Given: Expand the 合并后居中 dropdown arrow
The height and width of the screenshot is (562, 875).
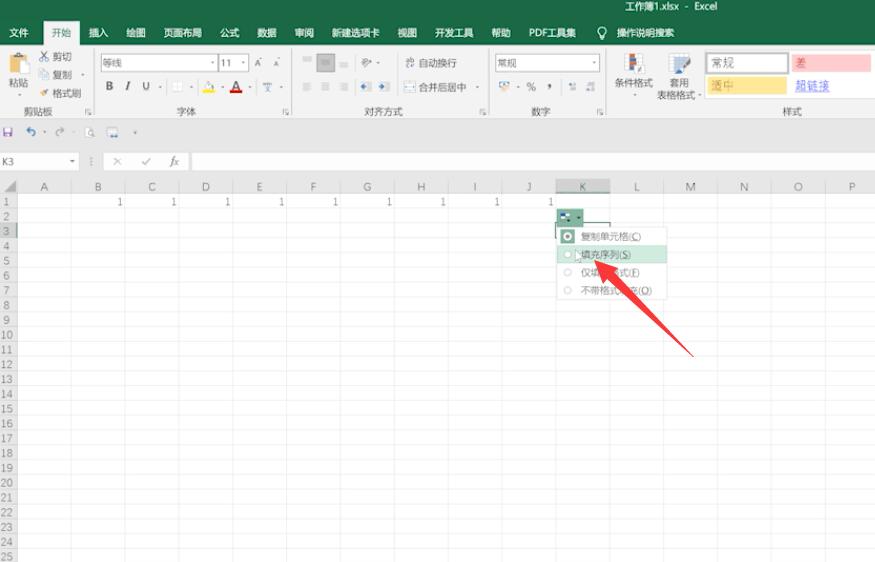Looking at the screenshot, I should tap(477, 87).
